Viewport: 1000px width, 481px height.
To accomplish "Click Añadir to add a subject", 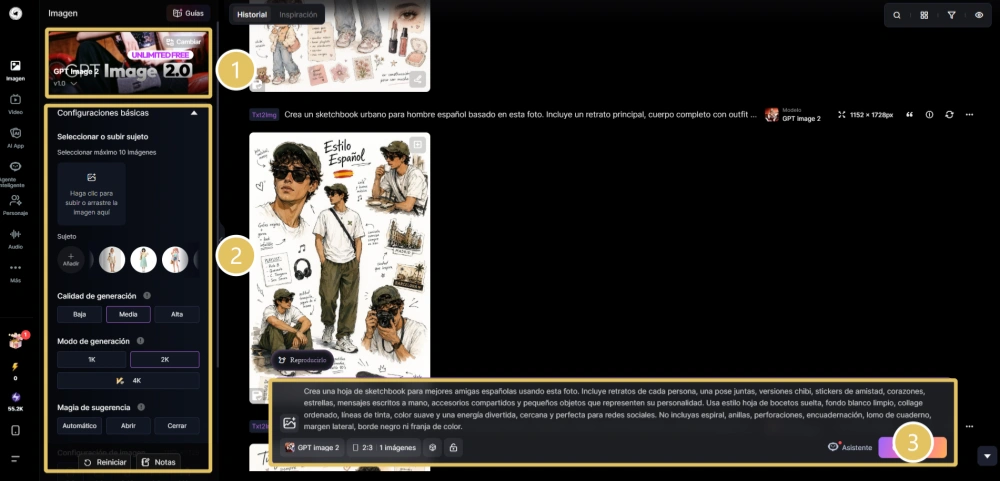I will pyautogui.click(x=70, y=260).
